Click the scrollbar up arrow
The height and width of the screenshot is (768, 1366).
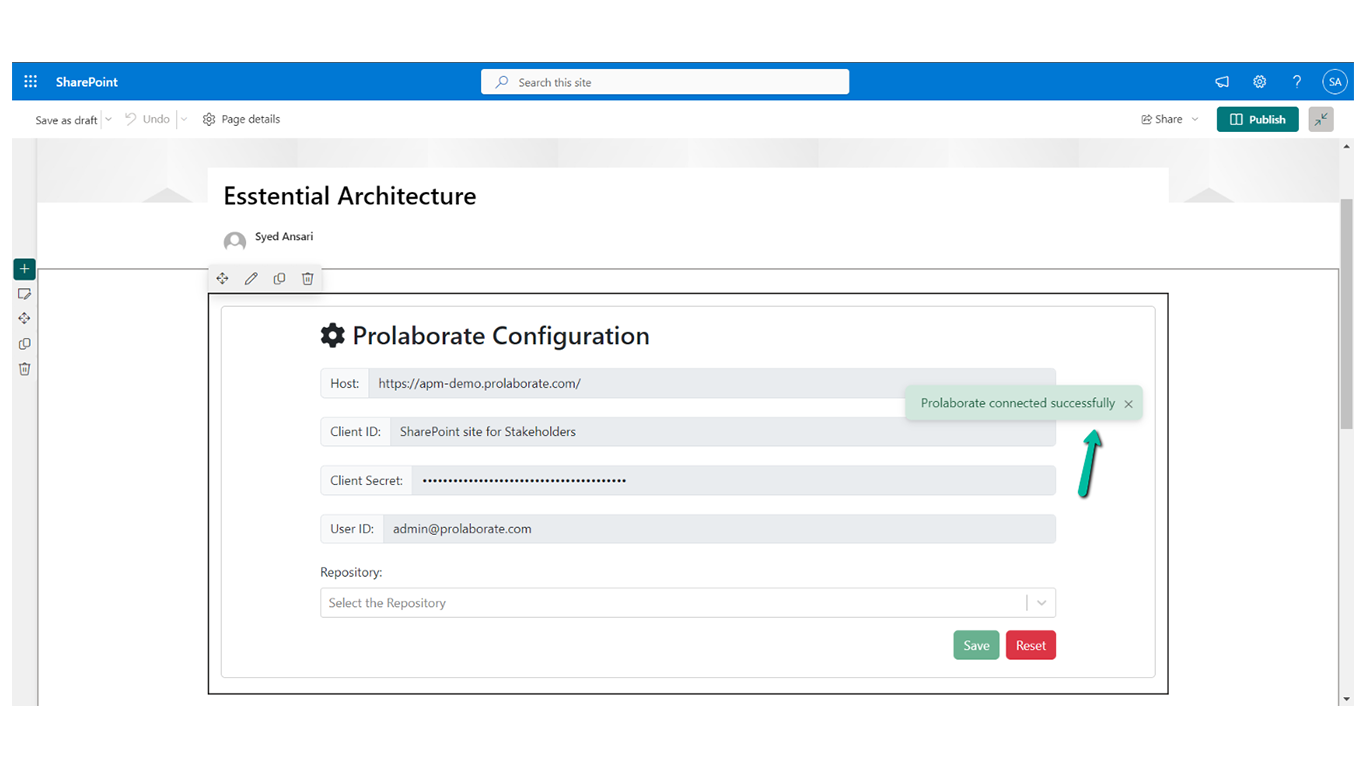click(x=1346, y=146)
